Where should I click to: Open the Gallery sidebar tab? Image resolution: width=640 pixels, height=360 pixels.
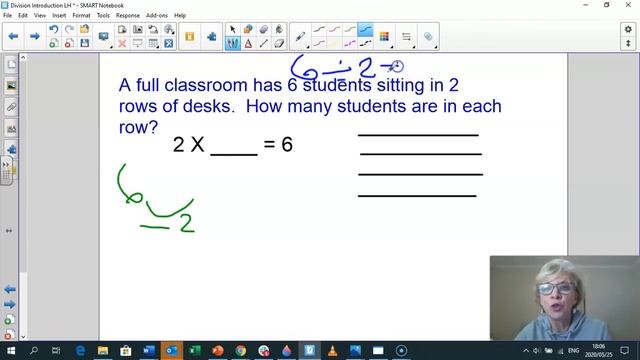coord(11,86)
